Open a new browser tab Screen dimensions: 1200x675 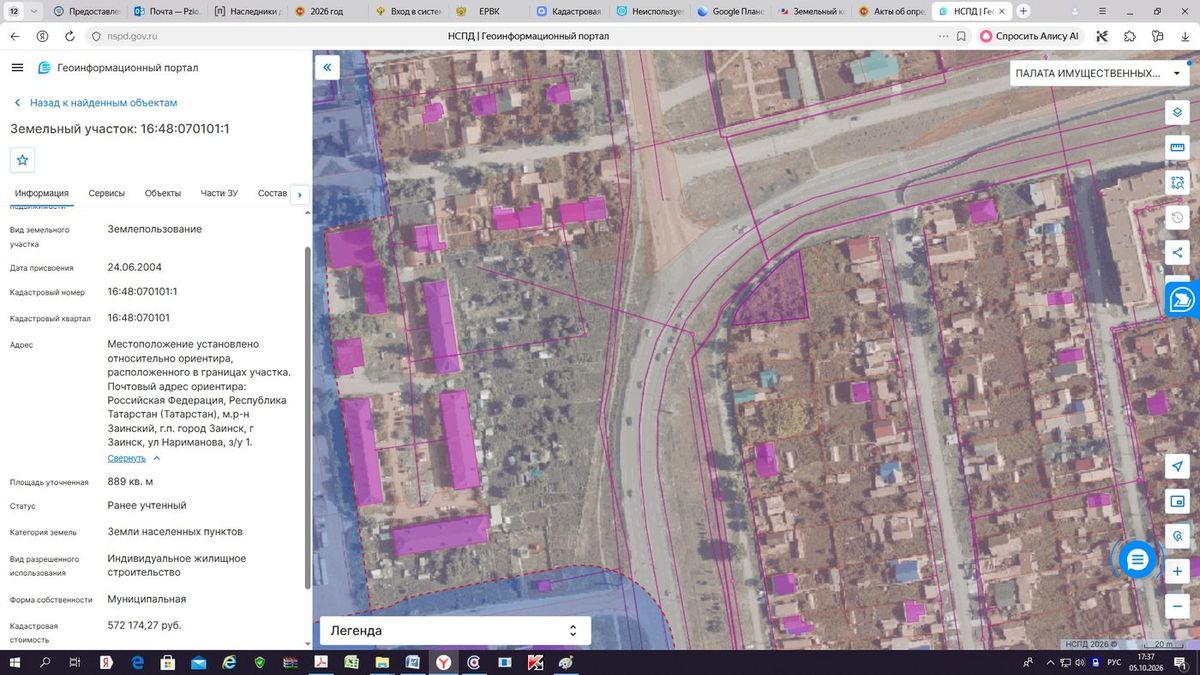(1023, 11)
